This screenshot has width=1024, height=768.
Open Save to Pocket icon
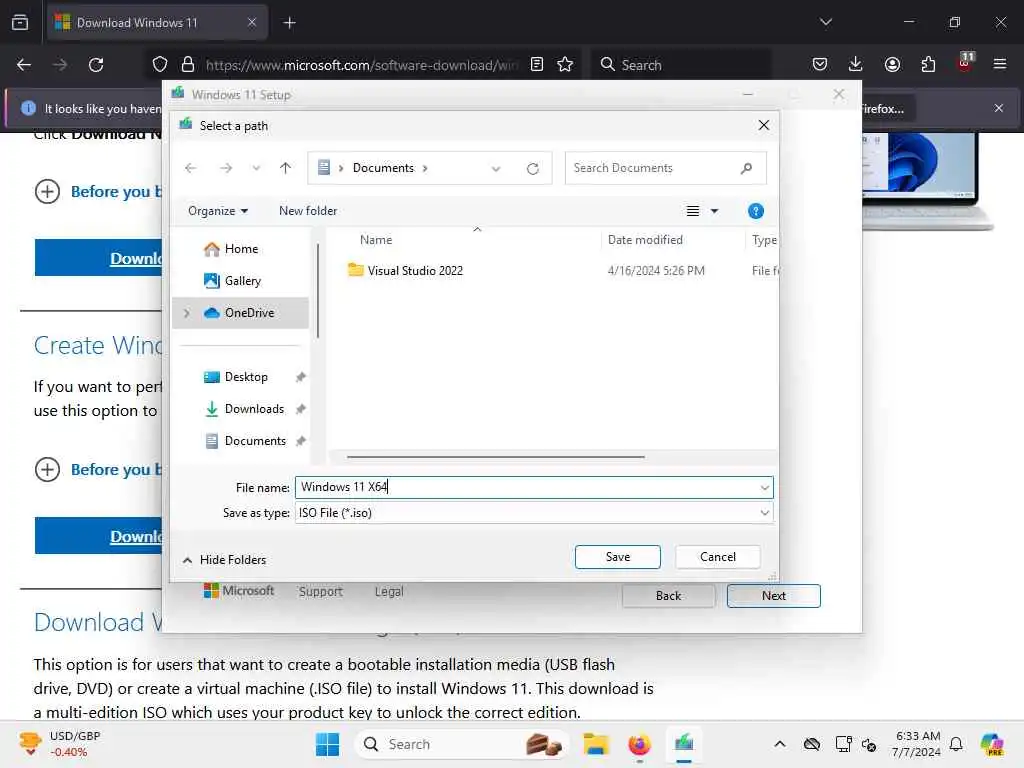pos(820,65)
